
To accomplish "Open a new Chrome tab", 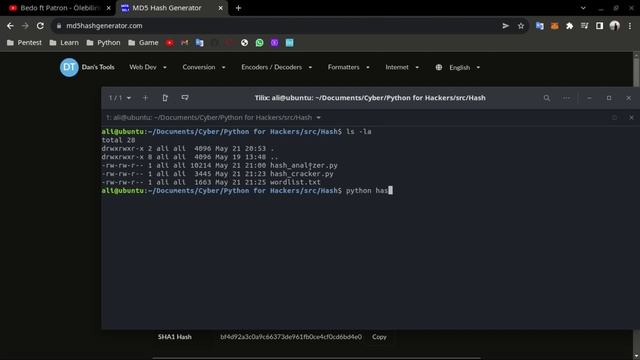I will click(x=238, y=8).
